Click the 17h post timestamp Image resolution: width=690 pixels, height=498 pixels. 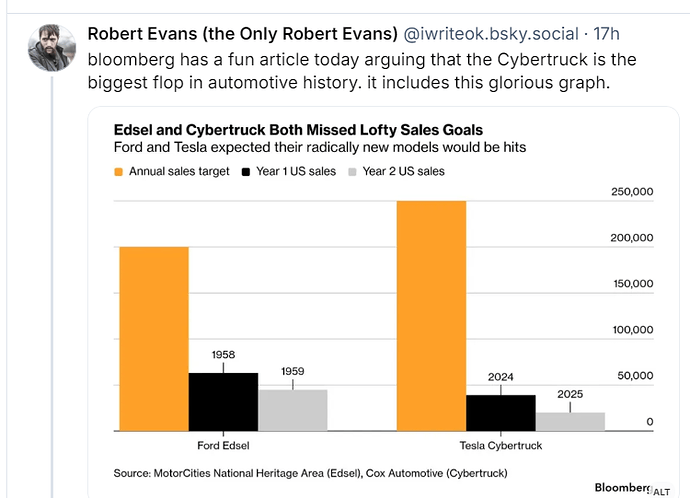point(606,34)
